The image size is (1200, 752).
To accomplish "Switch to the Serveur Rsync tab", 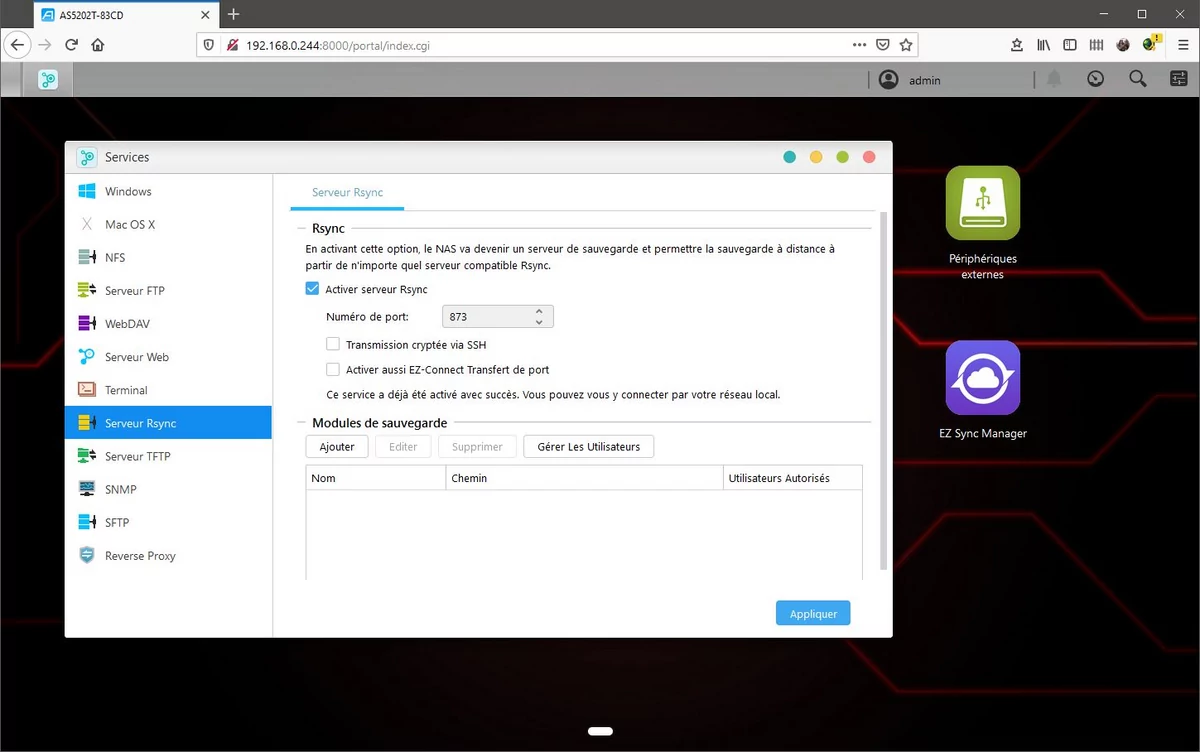I will [347, 192].
